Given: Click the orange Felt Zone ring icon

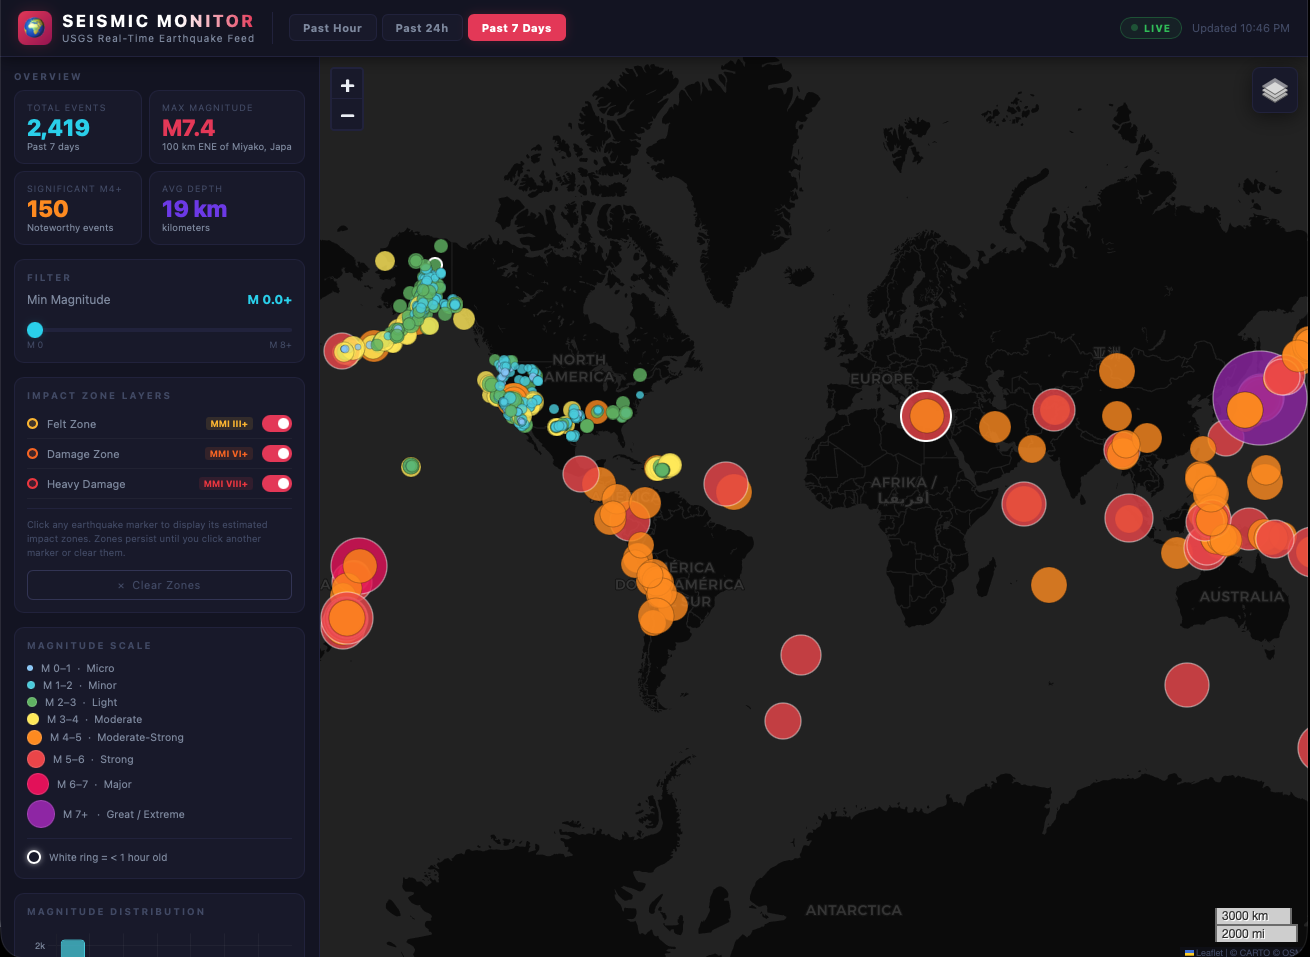Looking at the screenshot, I should tap(33, 423).
